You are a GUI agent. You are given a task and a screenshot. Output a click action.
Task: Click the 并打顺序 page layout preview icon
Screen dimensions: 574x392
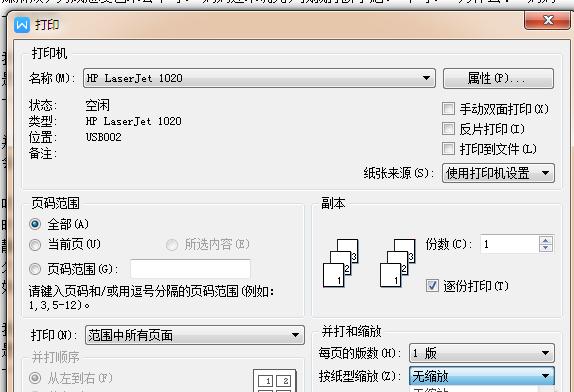(x=275, y=381)
